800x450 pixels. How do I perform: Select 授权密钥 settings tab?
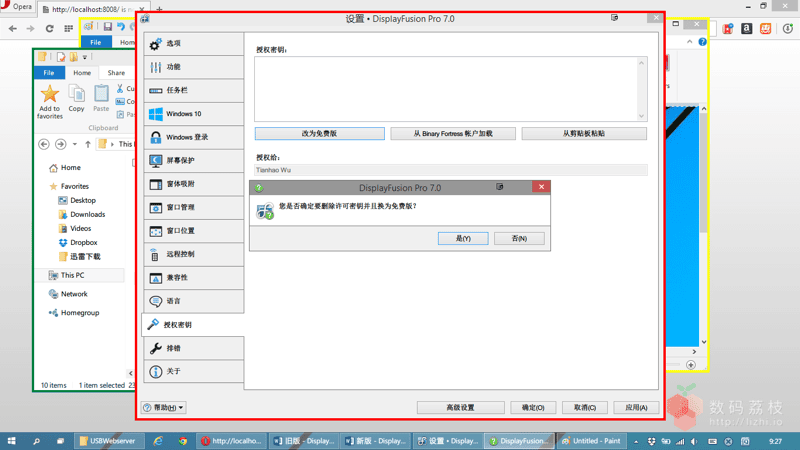point(193,324)
